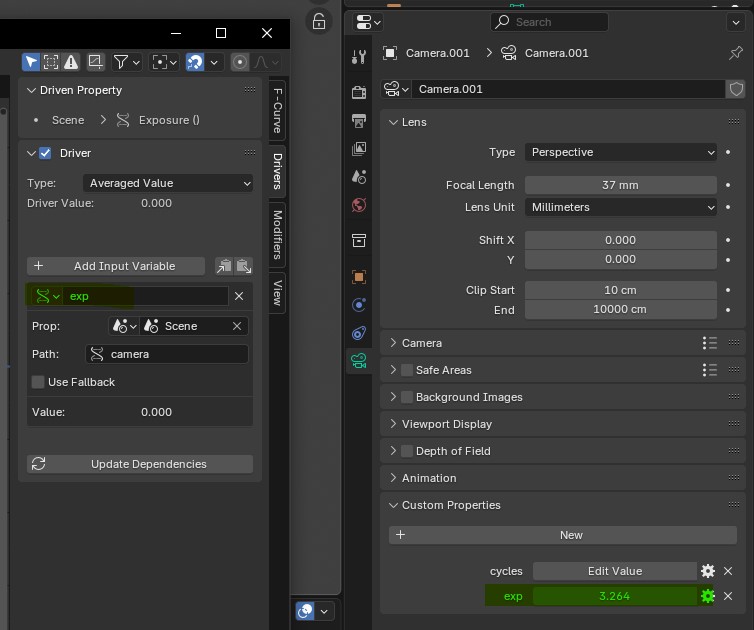This screenshot has height=630, width=754.
Task: Toggle the pin icon in properties header
Action: click(x=735, y=53)
